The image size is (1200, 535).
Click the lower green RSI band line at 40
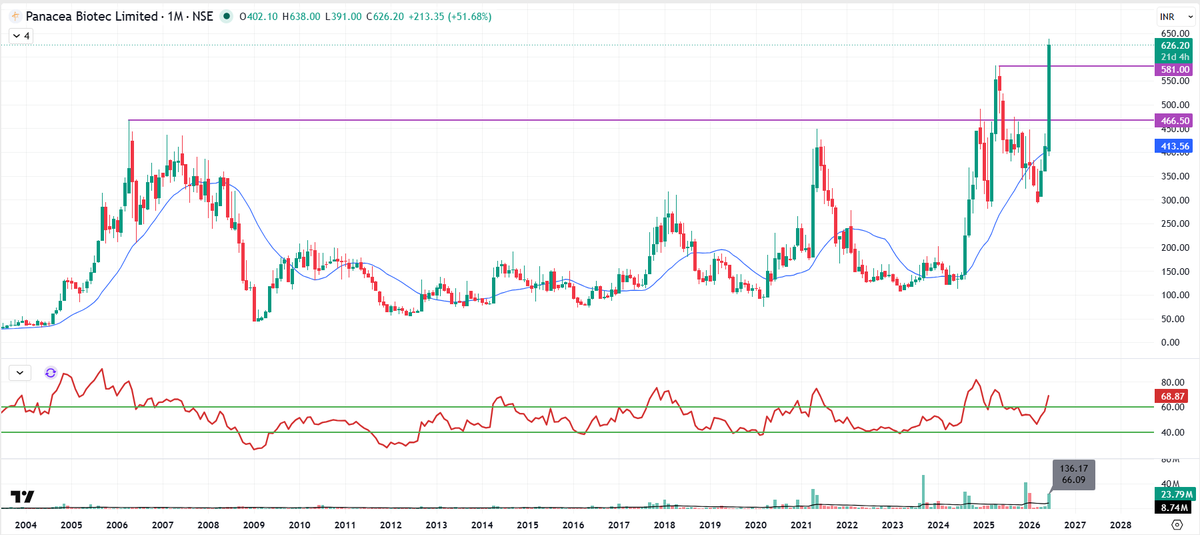577,432
